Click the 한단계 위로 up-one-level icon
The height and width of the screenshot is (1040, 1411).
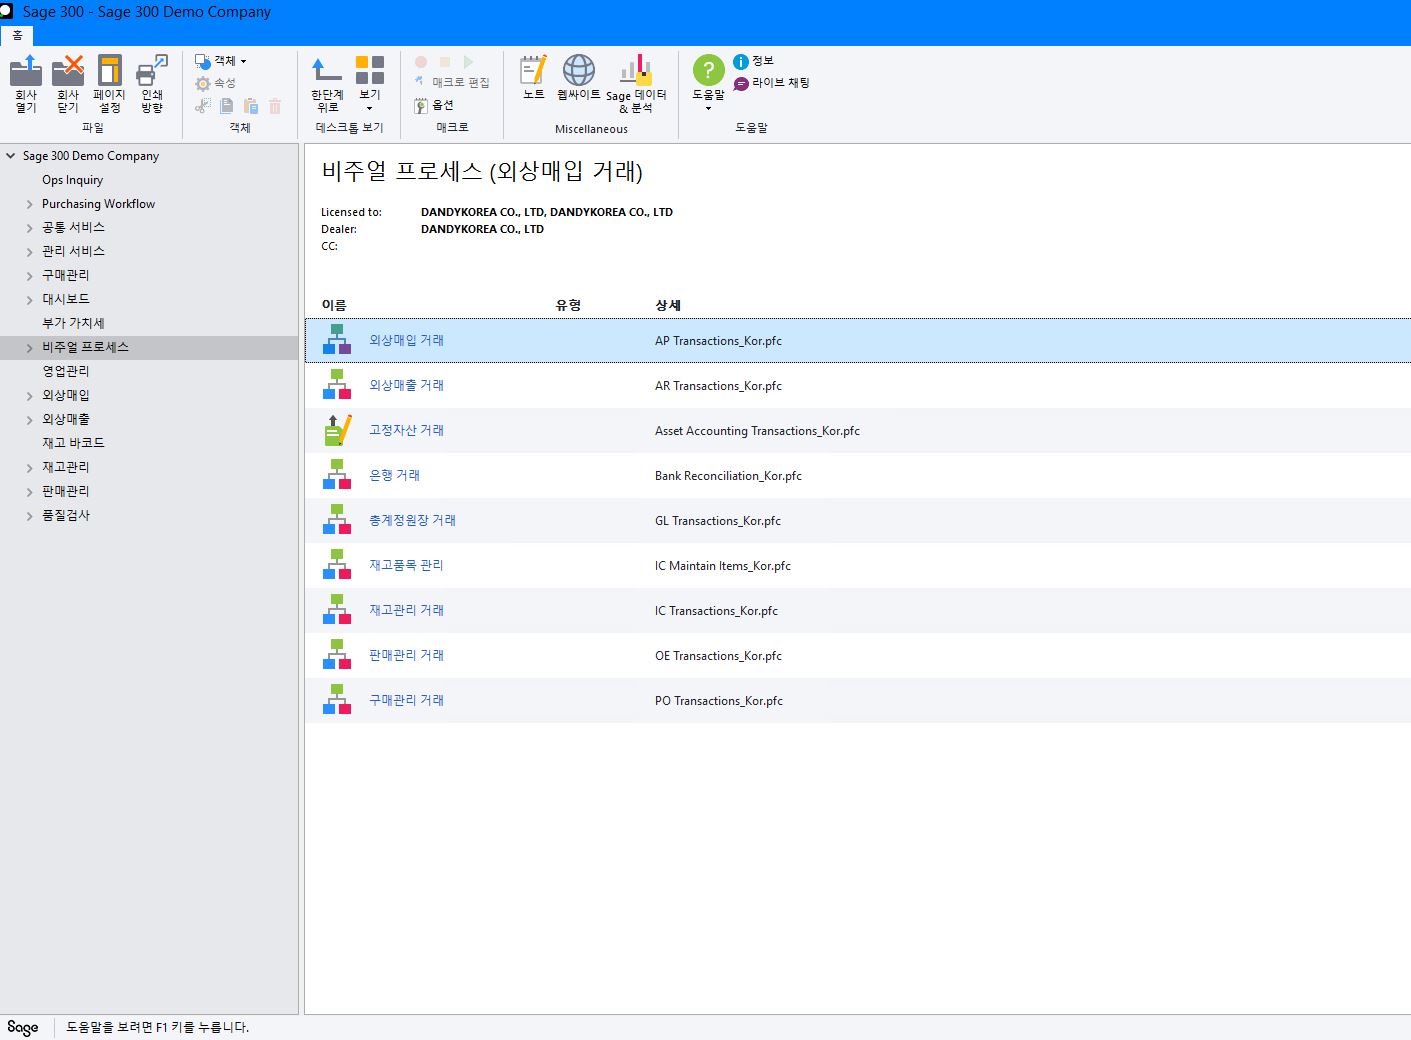(x=327, y=84)
